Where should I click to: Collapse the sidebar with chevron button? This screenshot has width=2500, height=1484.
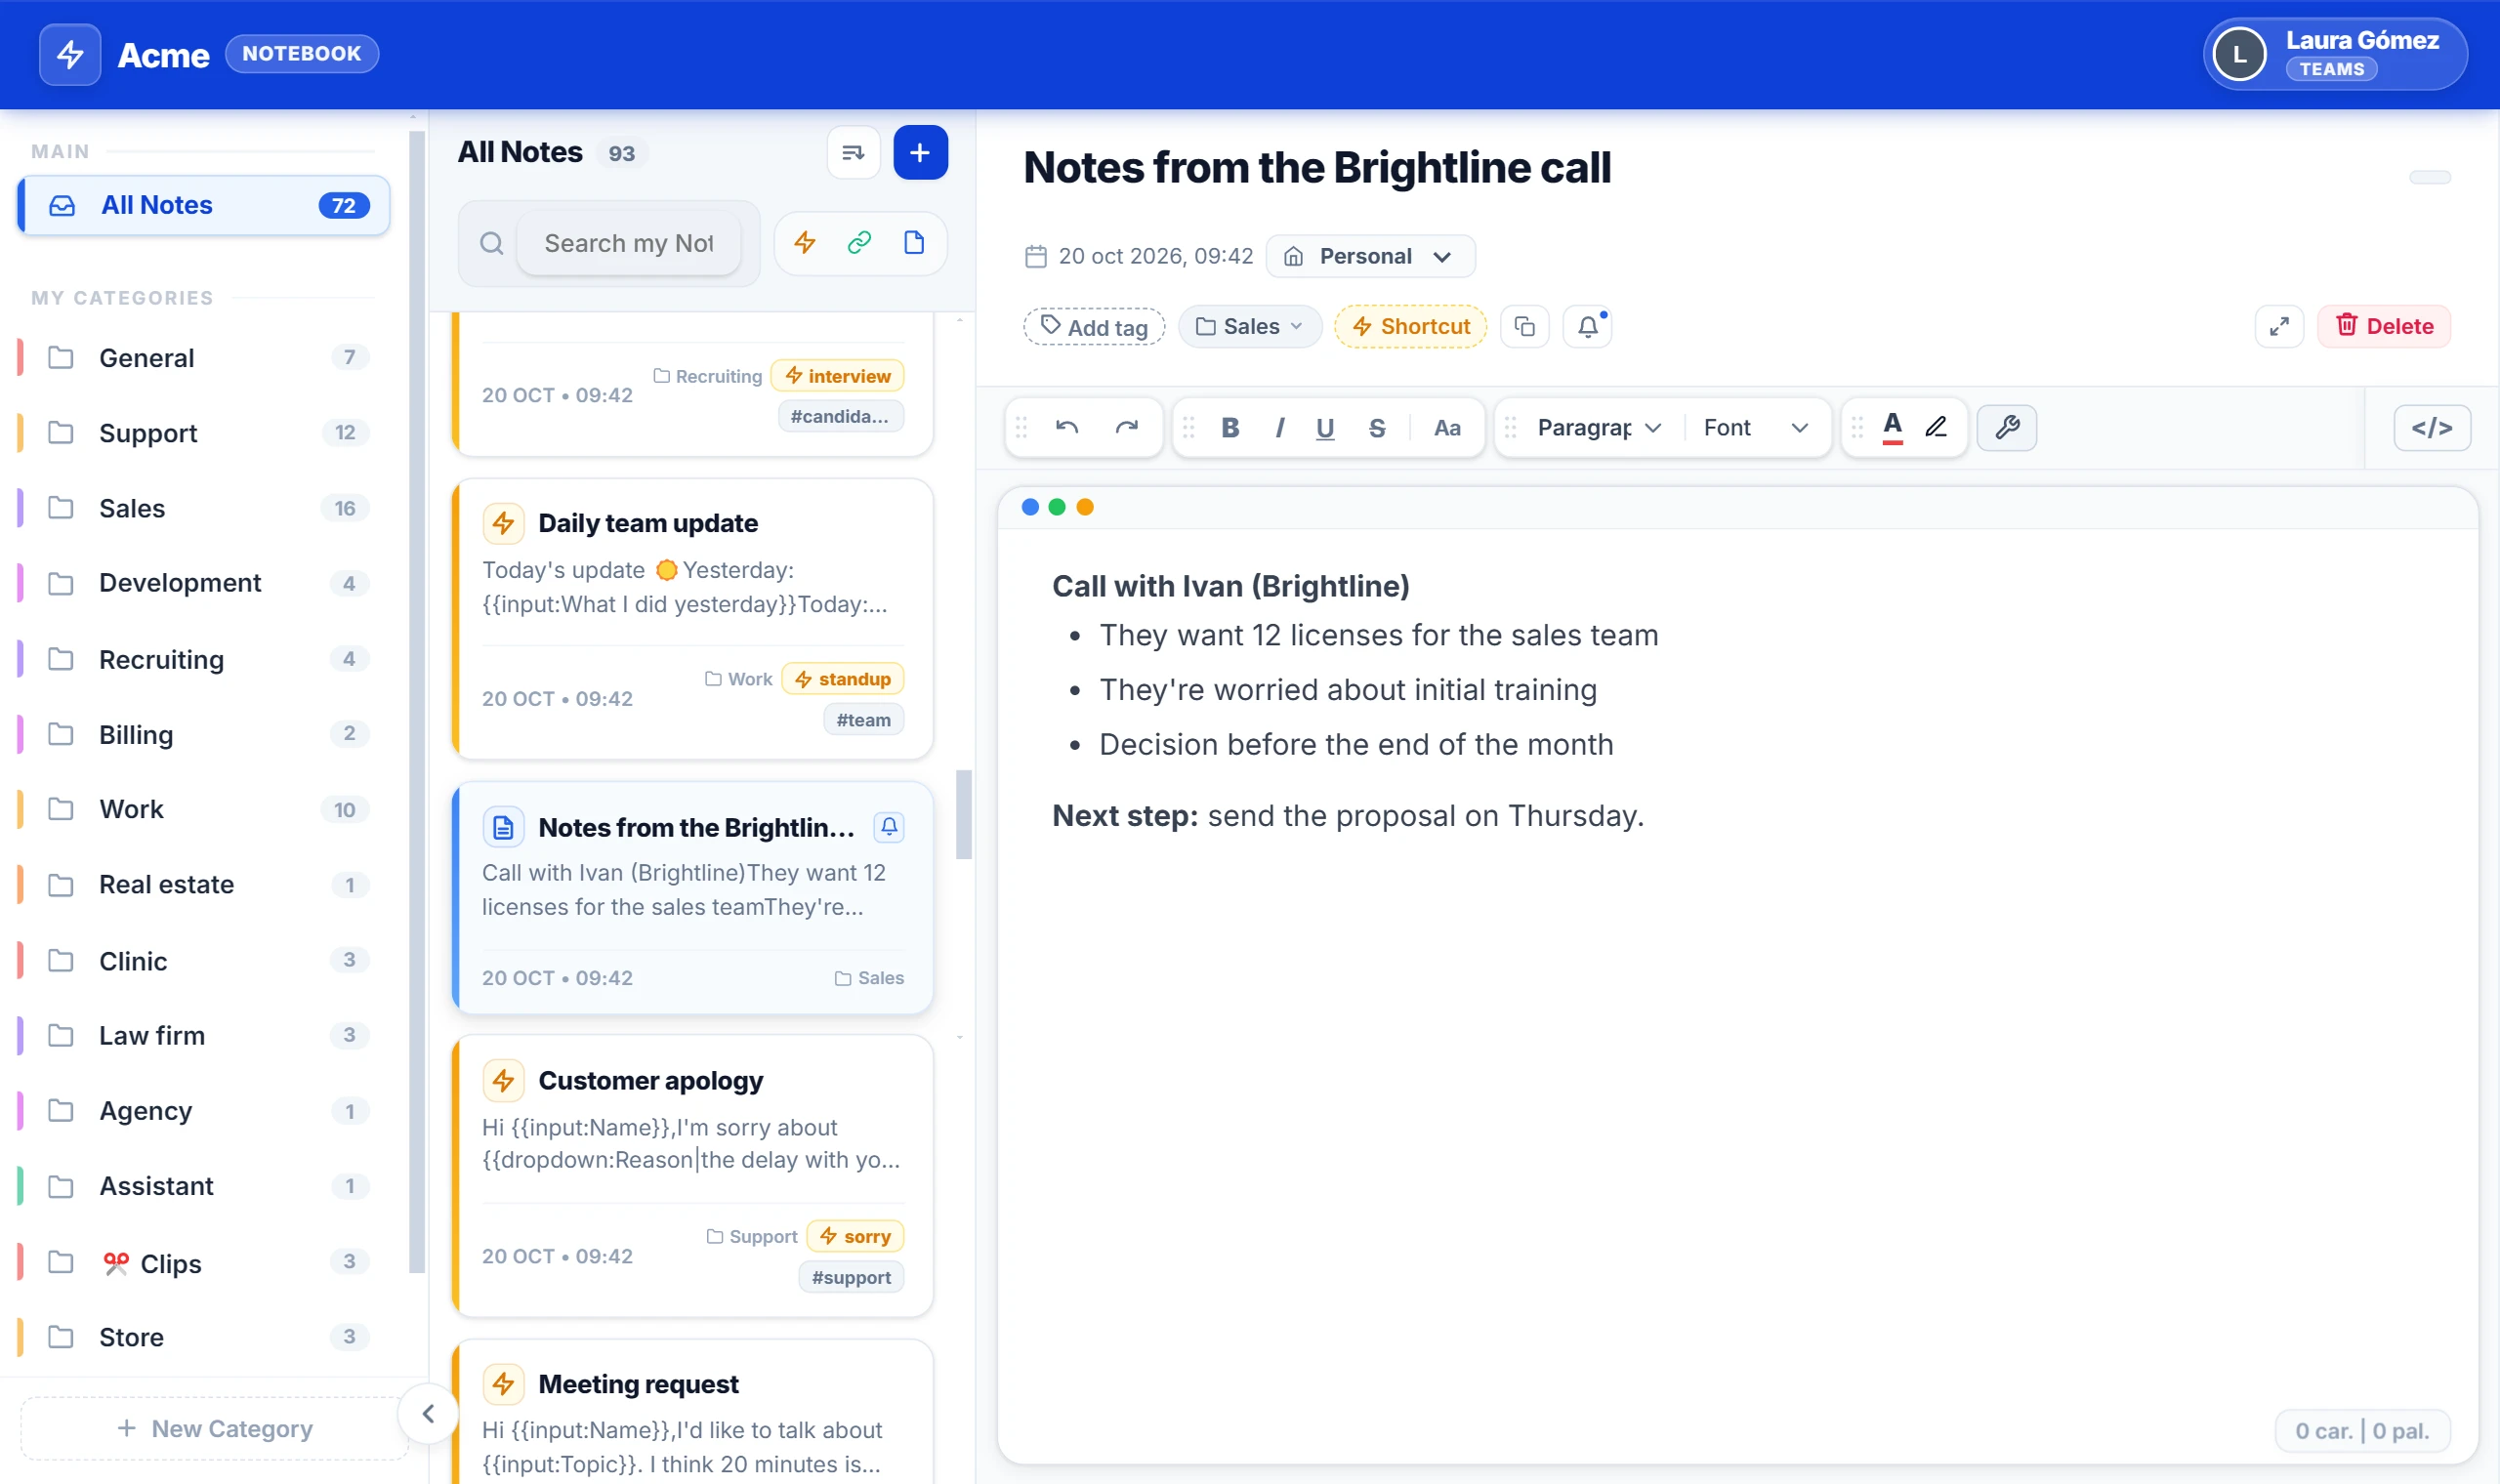(x=428, y=1413)
